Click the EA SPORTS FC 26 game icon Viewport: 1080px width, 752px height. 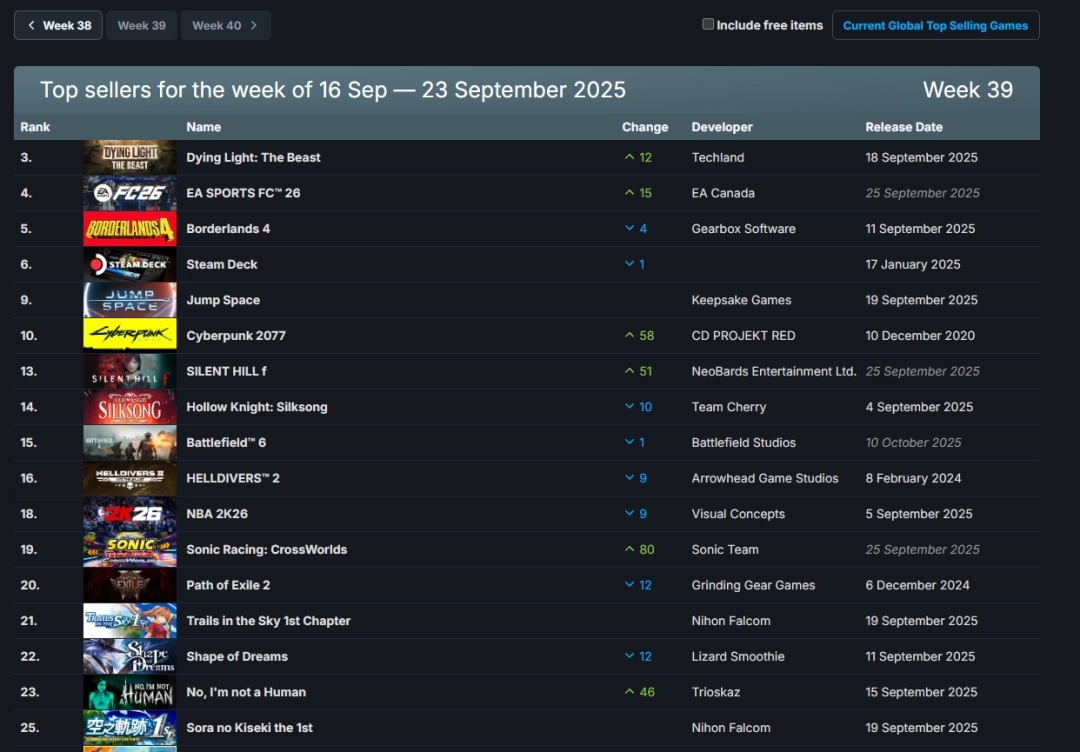(130, 193)
